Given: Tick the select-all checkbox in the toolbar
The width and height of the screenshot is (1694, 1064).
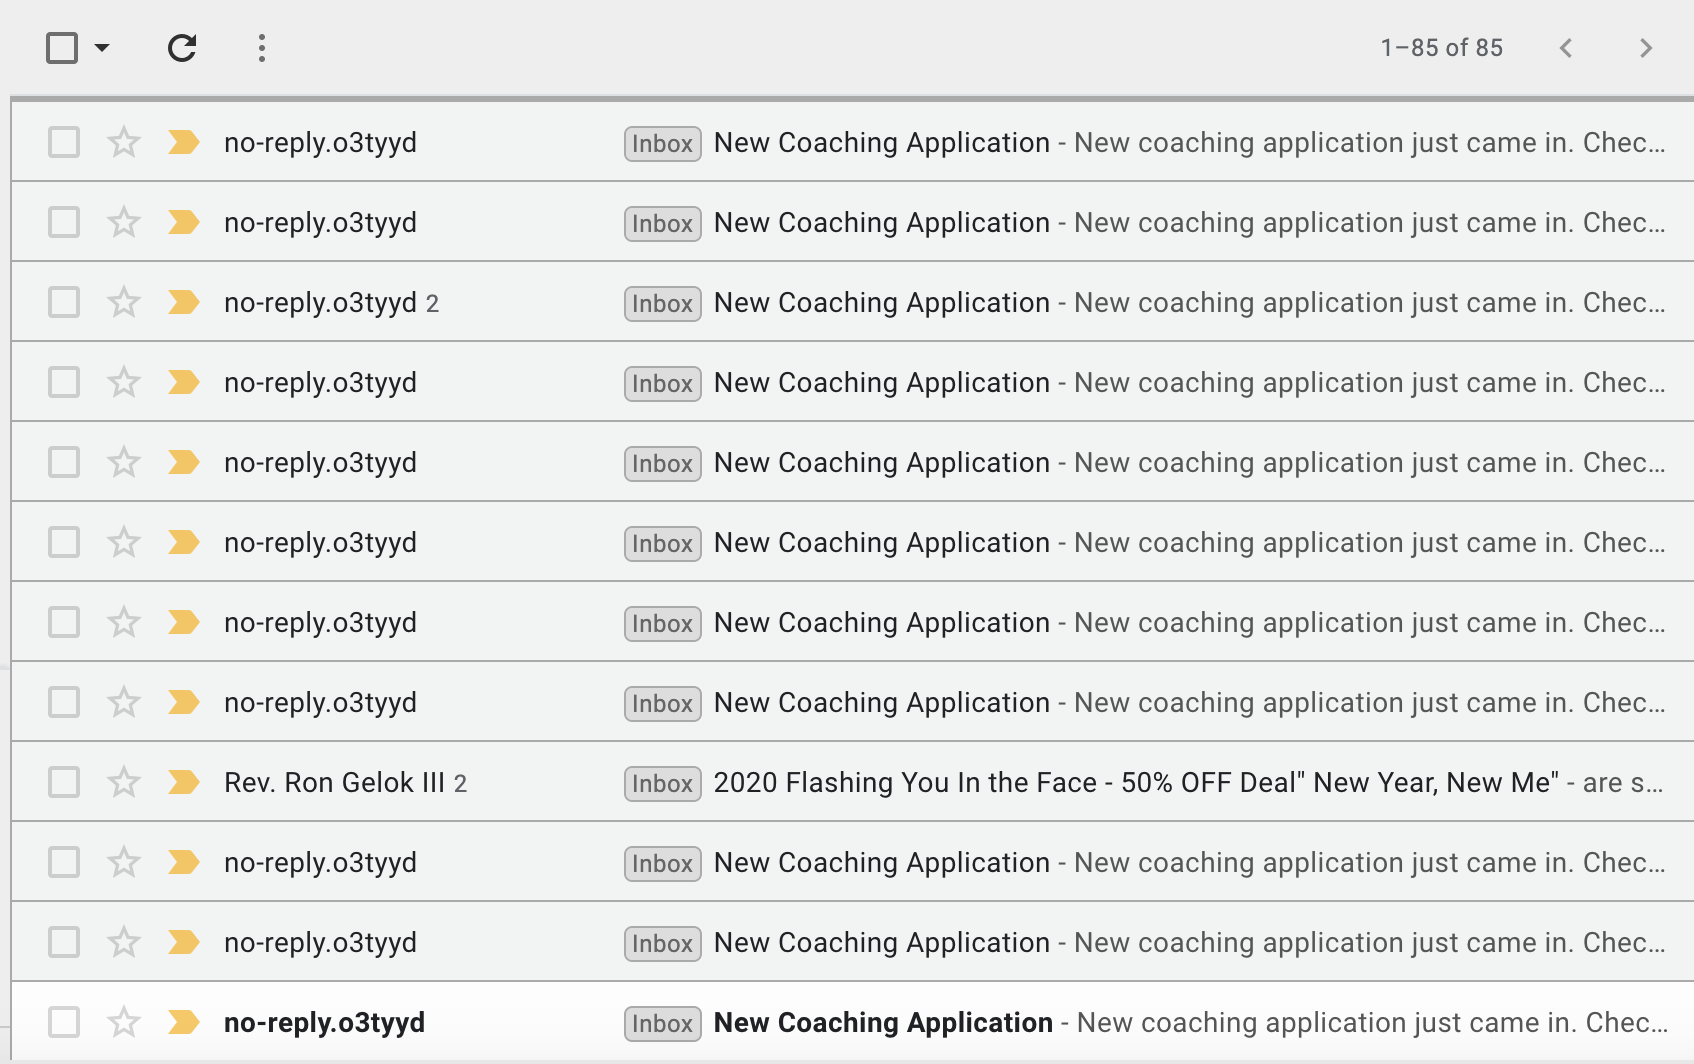Looking at the screenshot, I should coord(62,48).
